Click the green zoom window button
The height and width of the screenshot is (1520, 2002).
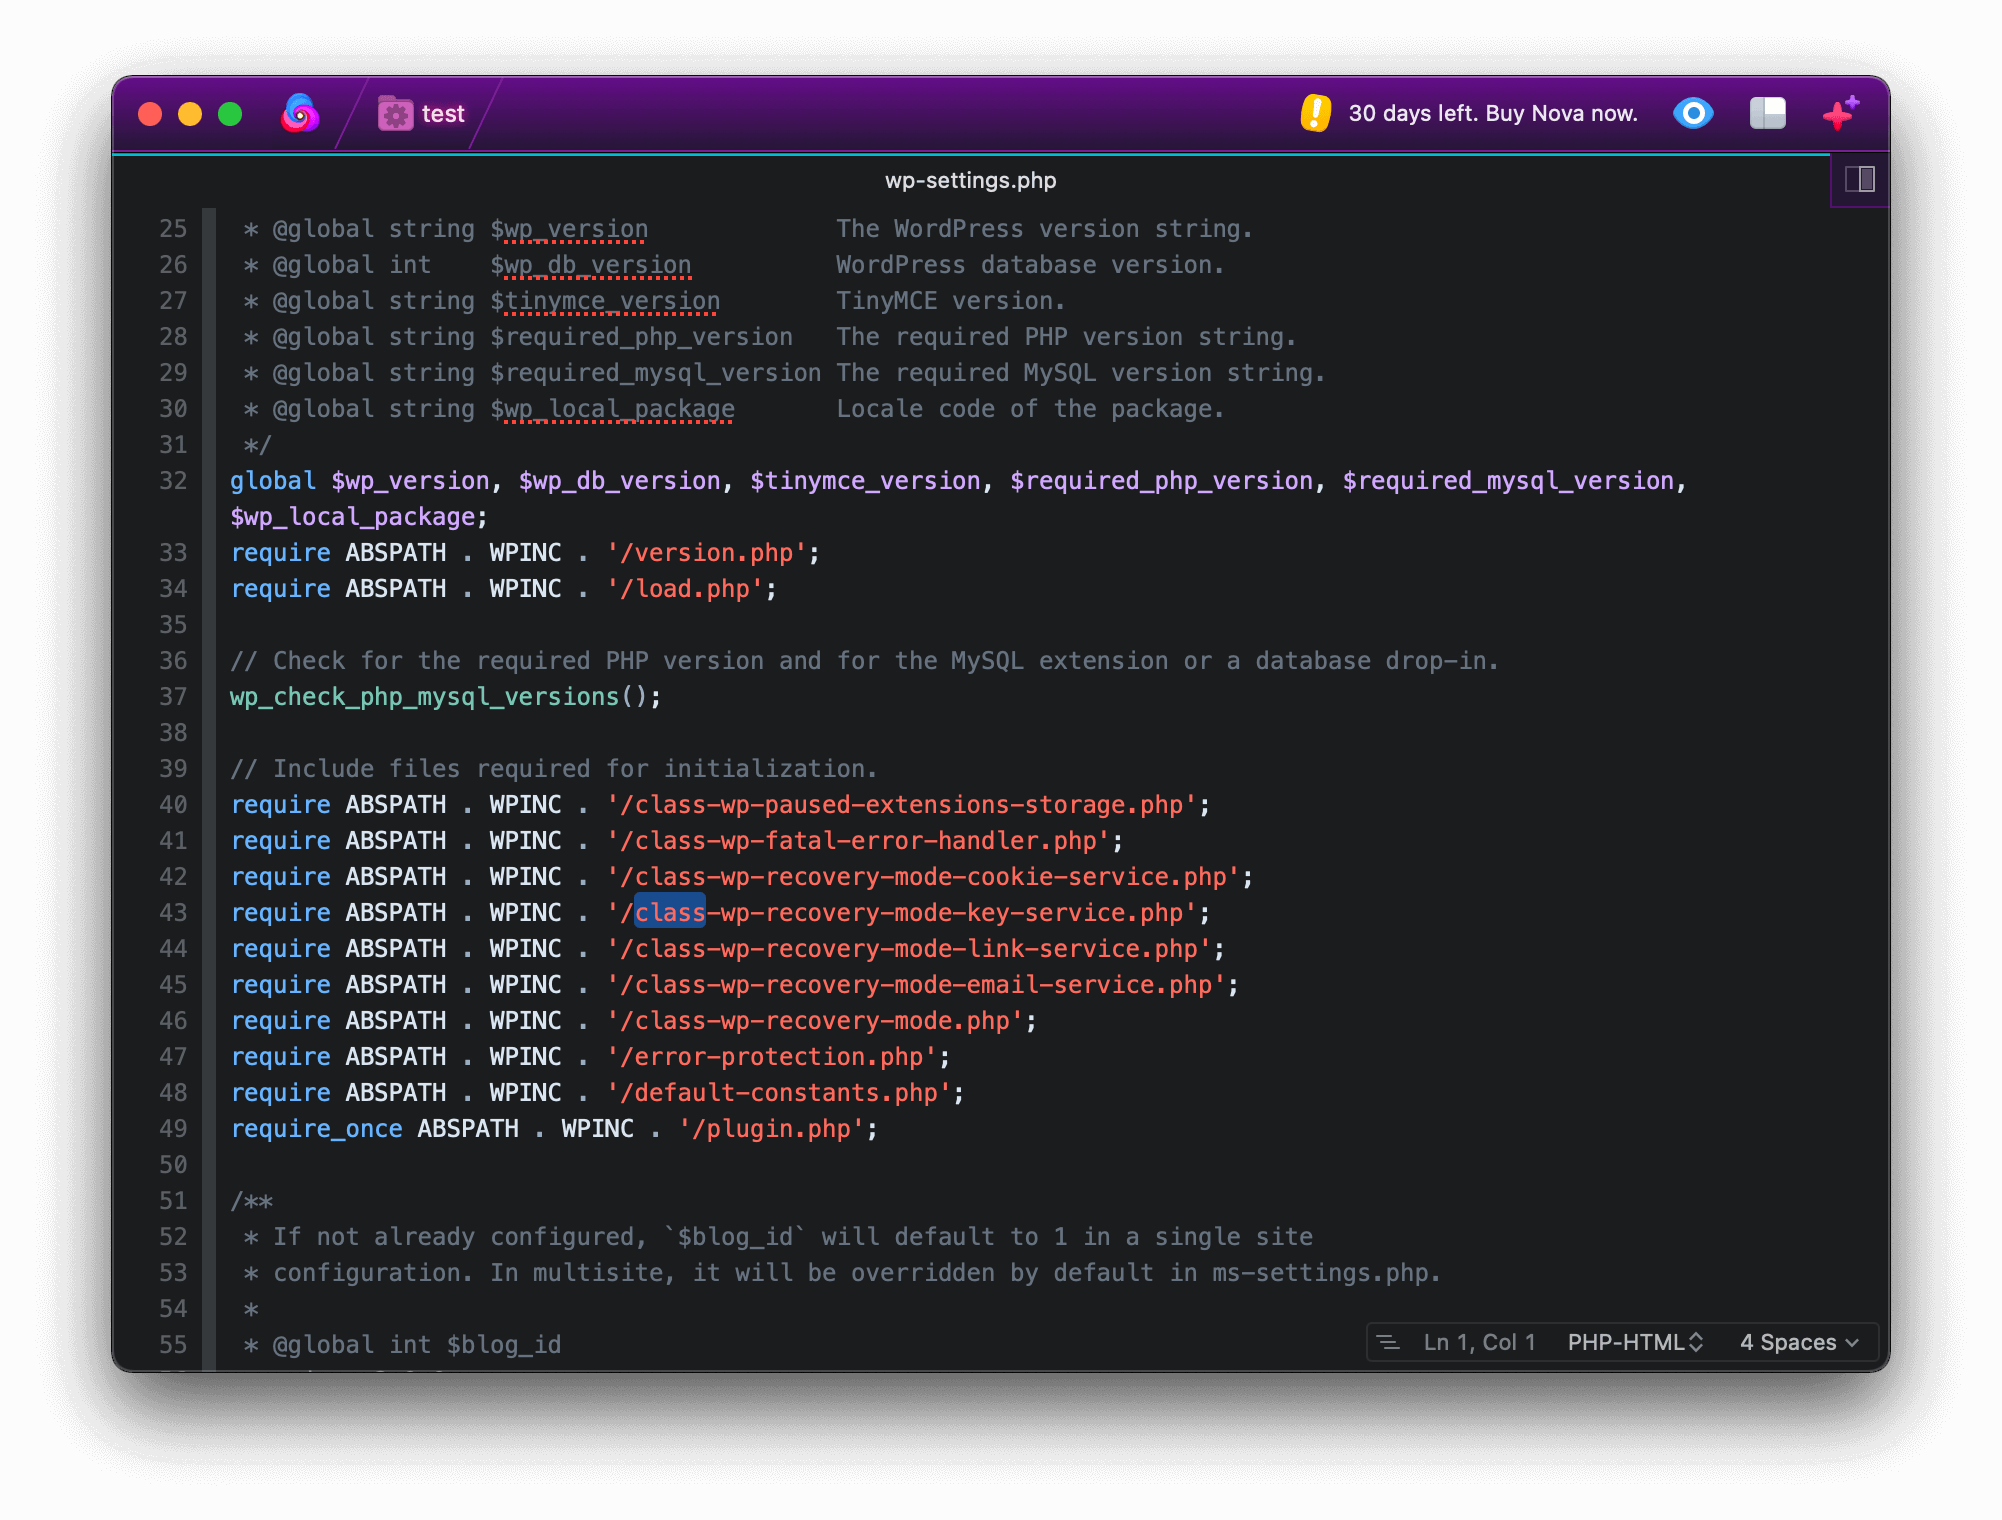(x=230, y=114)
